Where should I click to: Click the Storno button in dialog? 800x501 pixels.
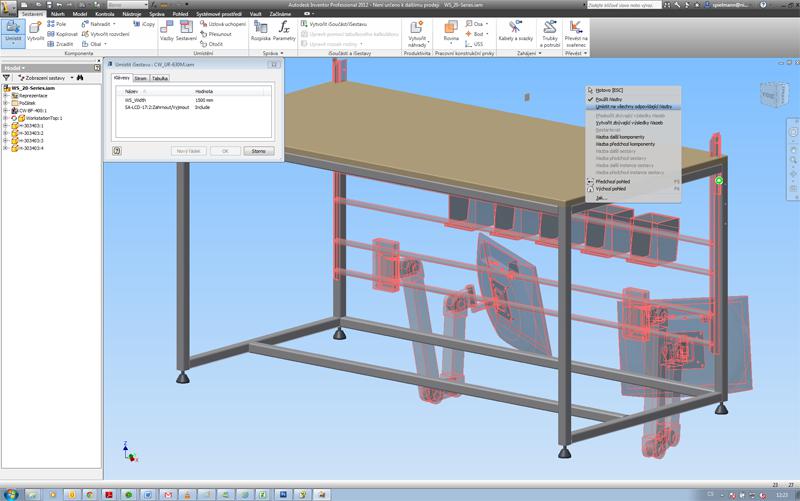pos(258,151)
